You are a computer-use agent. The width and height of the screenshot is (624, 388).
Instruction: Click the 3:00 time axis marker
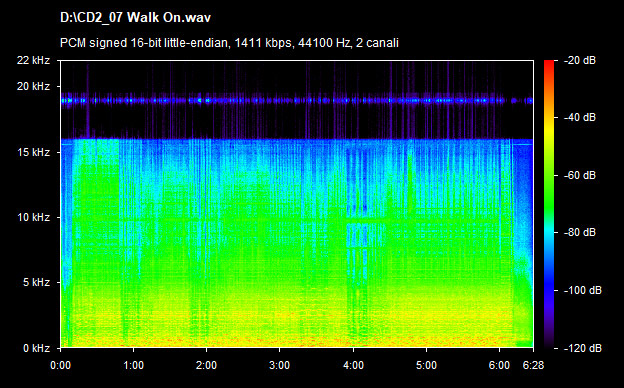279,365
